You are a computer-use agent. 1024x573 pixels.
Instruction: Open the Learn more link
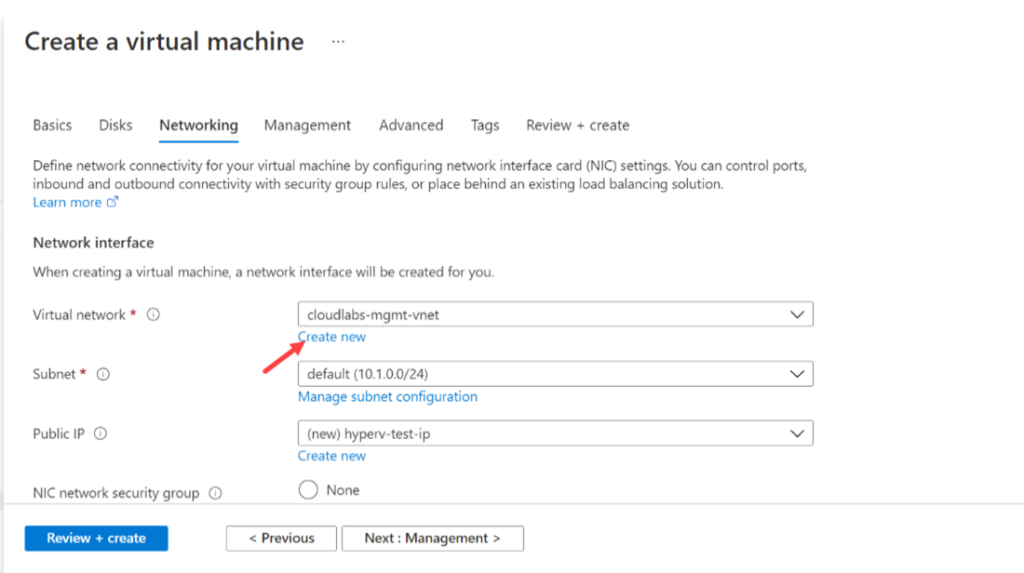[x=67, y=203]
